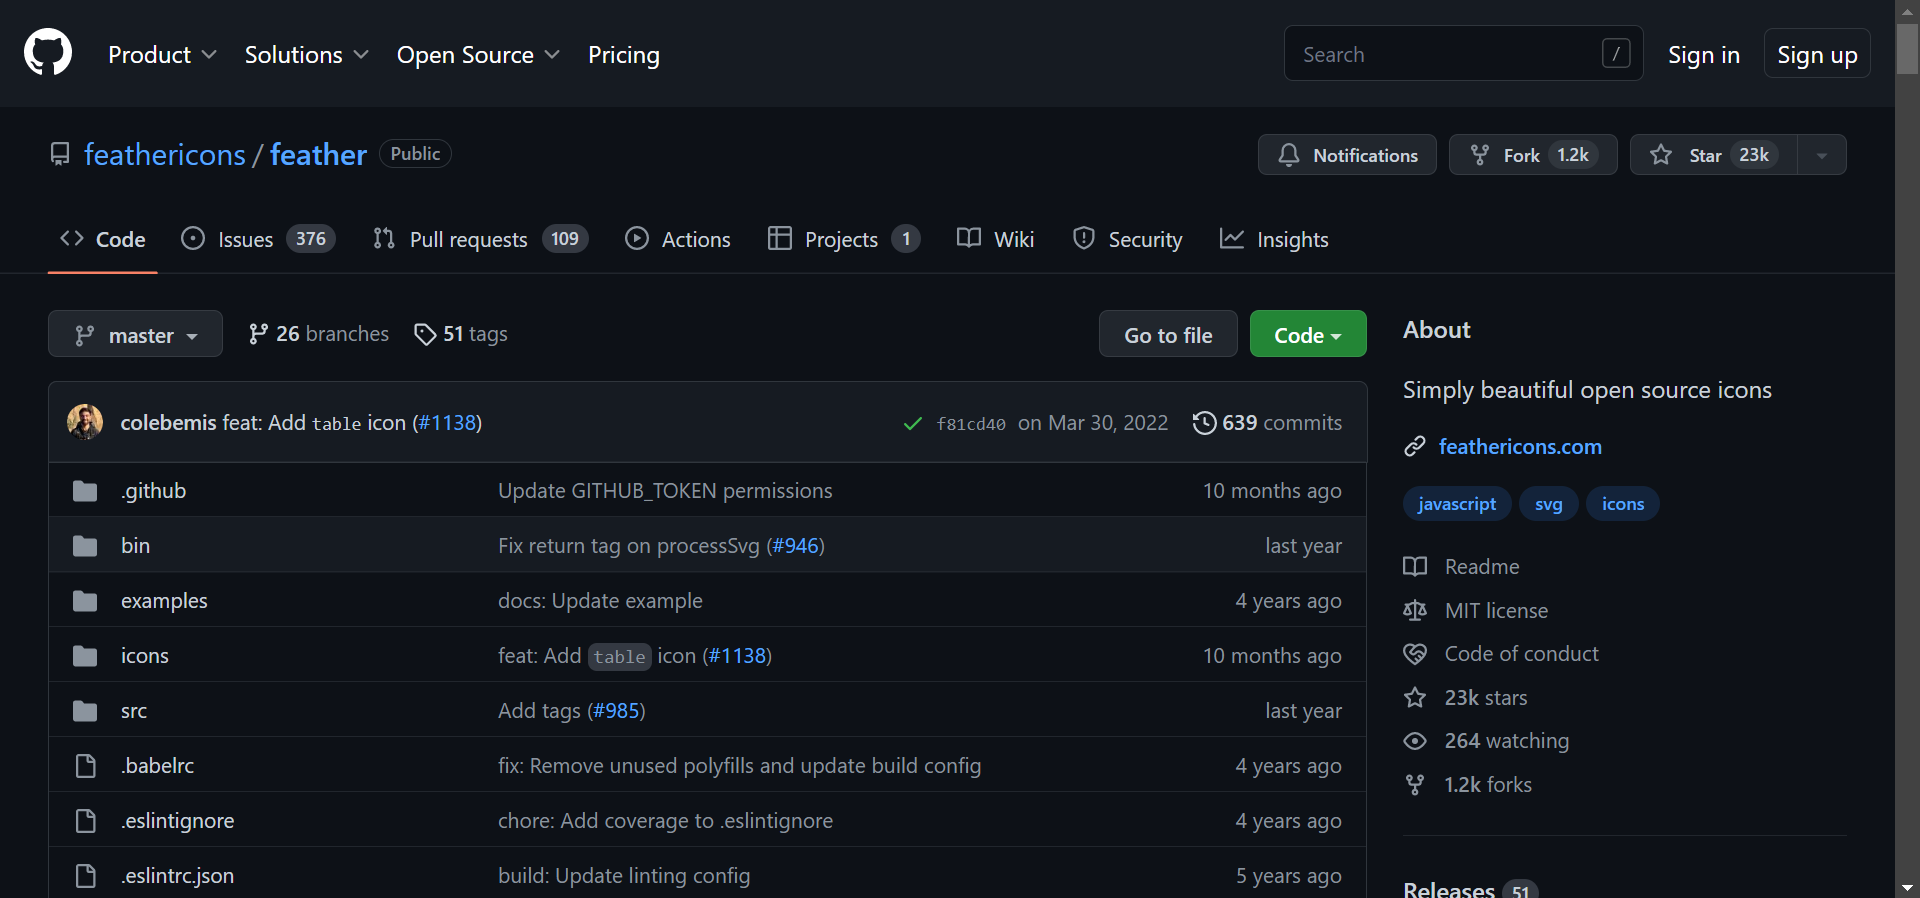1920x898 pixels.
Task: Open the colebemis author link
Action: tap(168, 423)
